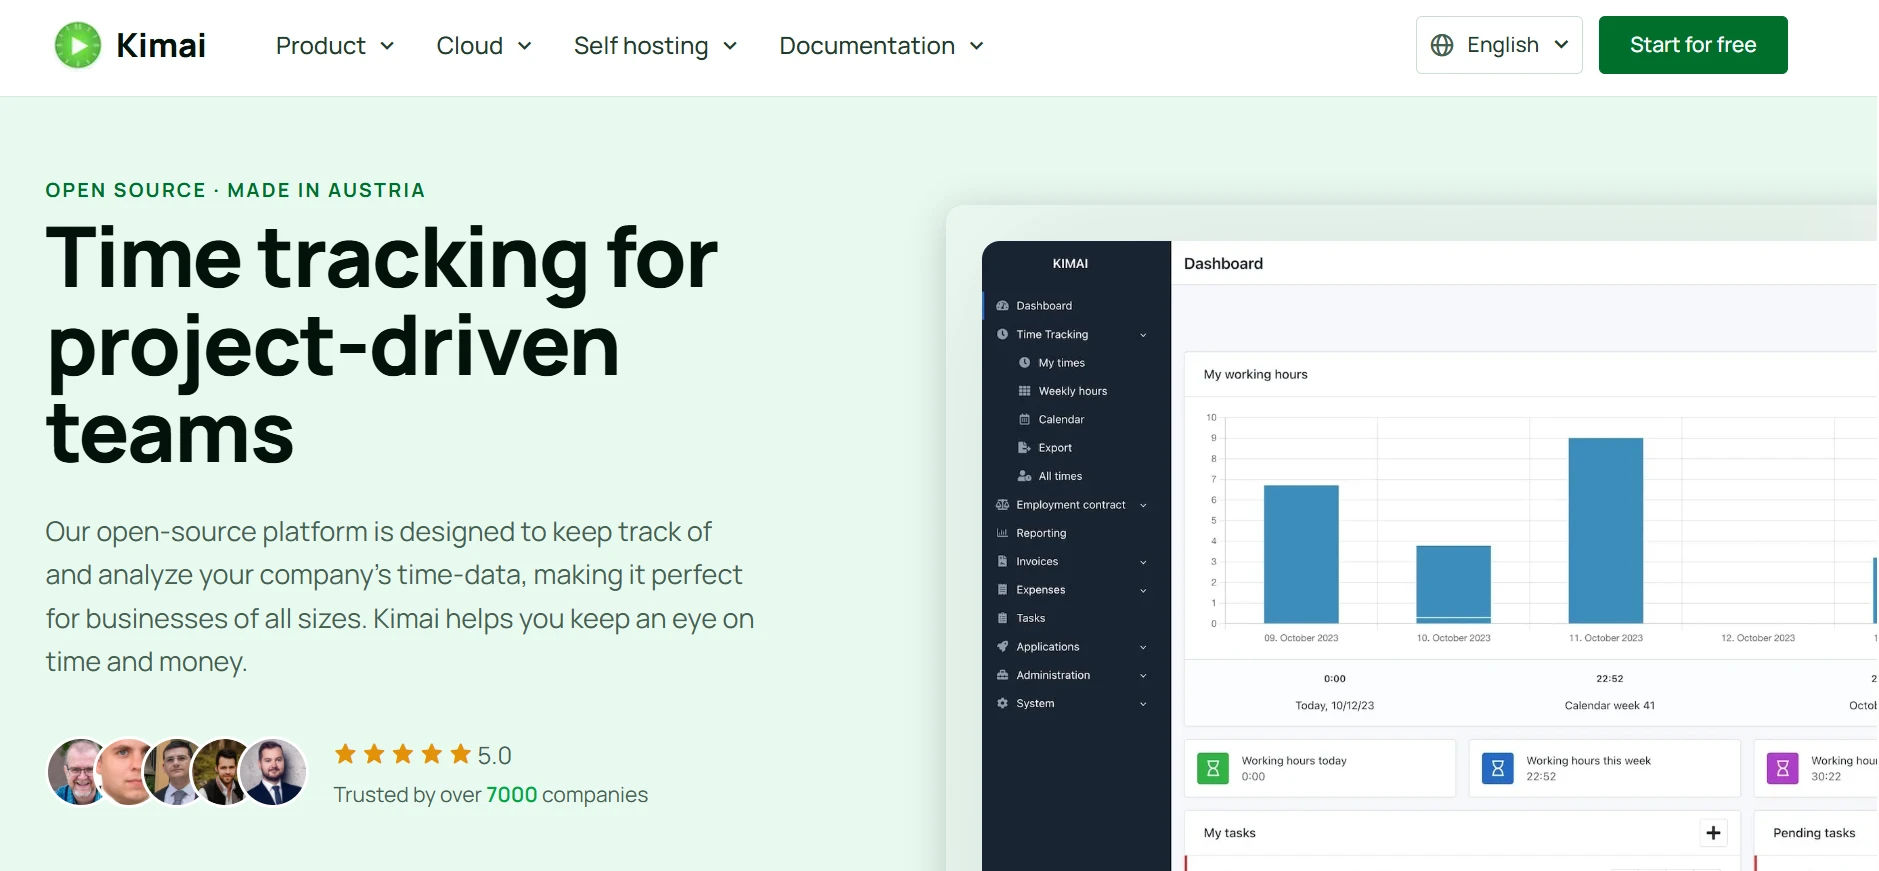1879x871 pixels.
Task: Expand the Expenses sidebar chevron
Action: tap(1143, 590)
